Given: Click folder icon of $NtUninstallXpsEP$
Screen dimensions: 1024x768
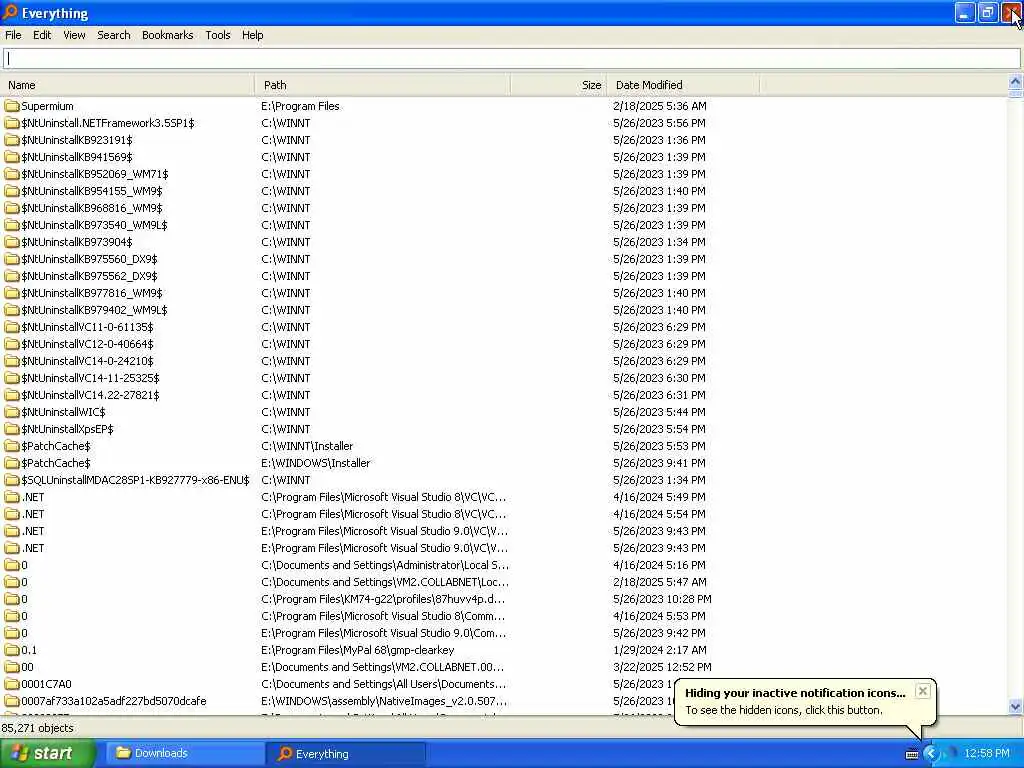Looking at the screenshot, I should [x=12, y=428].
